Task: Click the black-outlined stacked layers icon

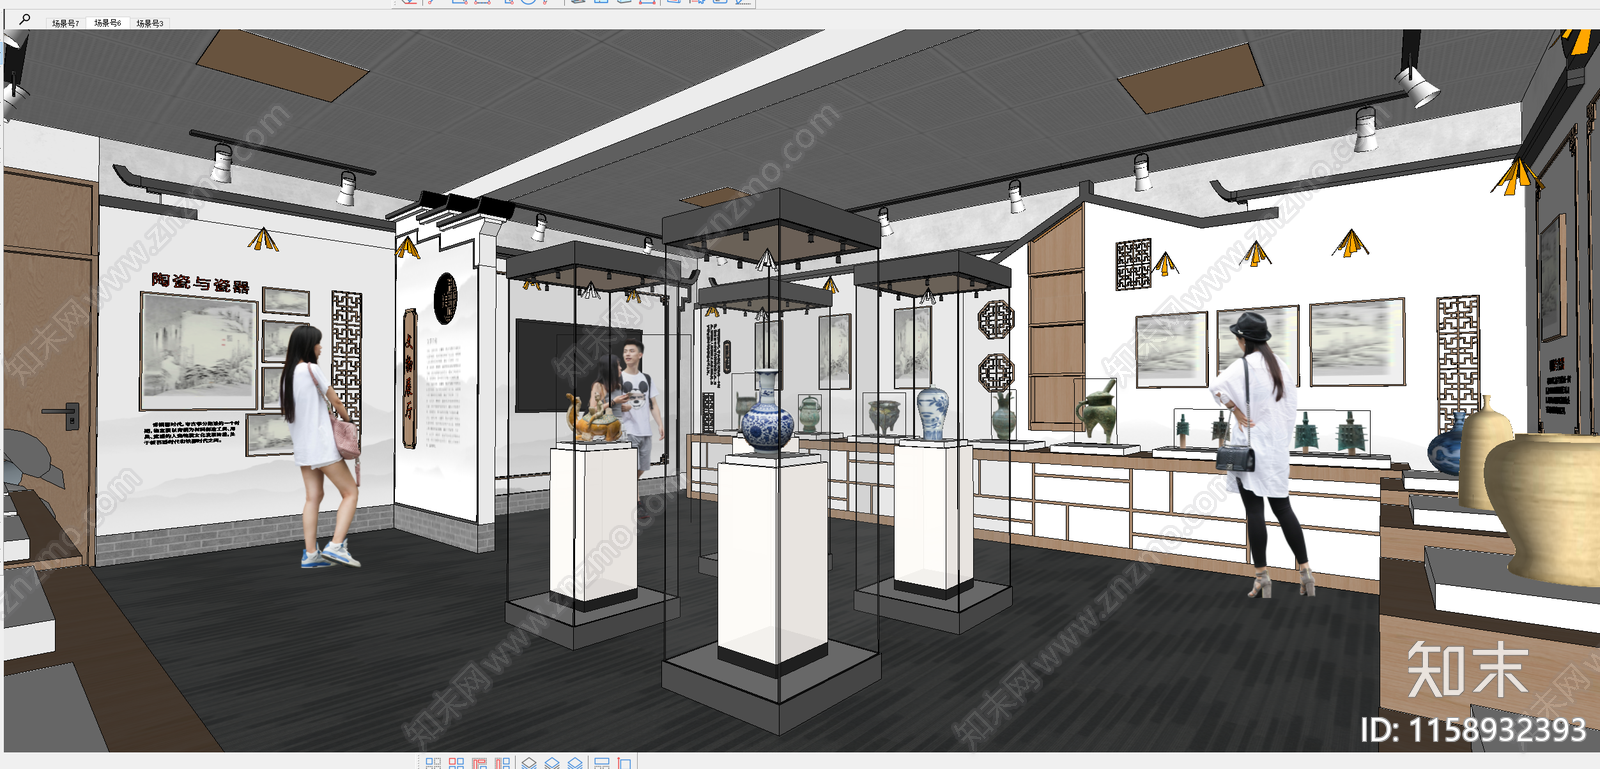Action: (x=529, y=763)
